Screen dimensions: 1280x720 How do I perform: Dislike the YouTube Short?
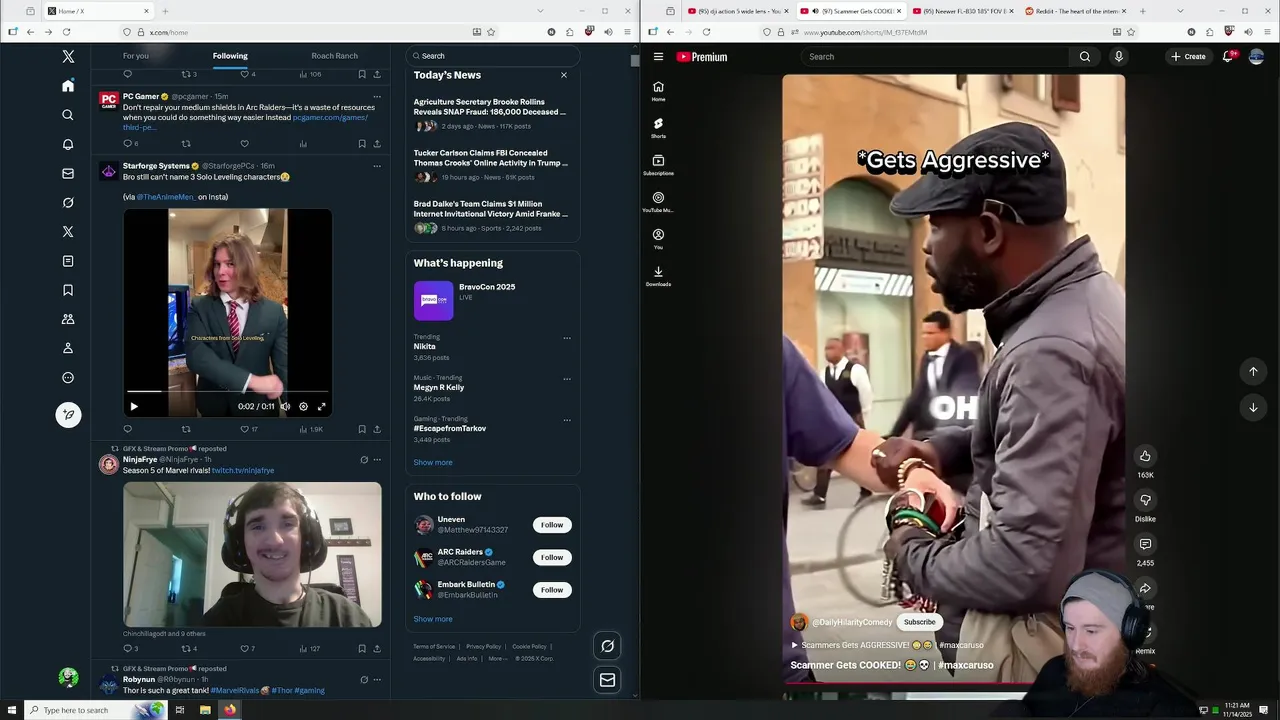click(x=1145, y=500)
